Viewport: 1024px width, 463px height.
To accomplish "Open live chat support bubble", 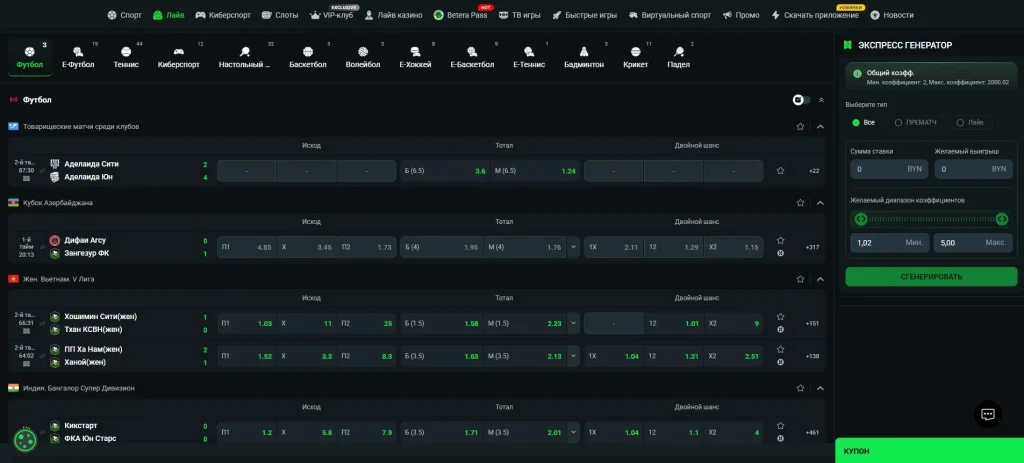I will point(987,414).
